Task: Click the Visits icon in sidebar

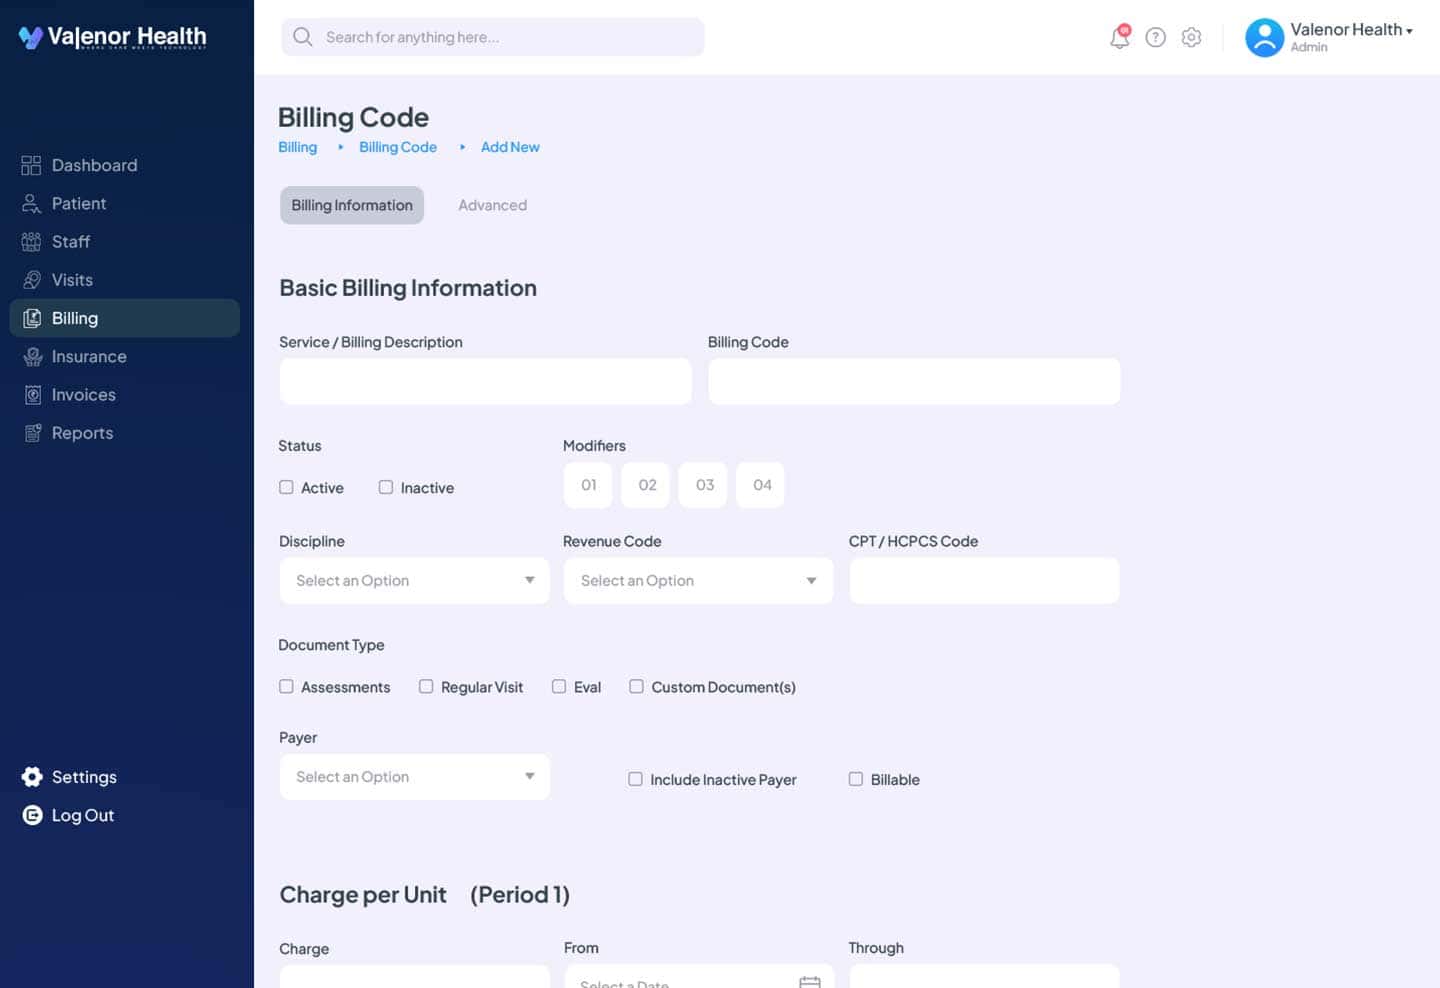Action: click(x=31, y=280)
